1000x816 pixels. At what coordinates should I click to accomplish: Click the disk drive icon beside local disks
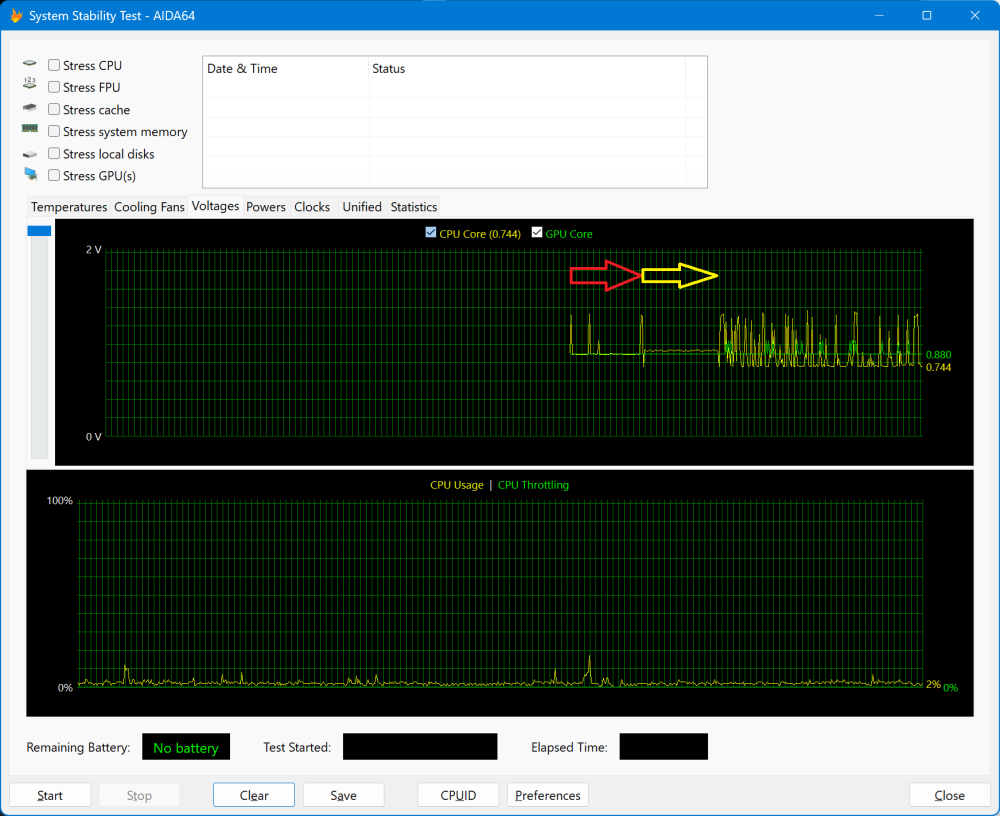[29, 154]
